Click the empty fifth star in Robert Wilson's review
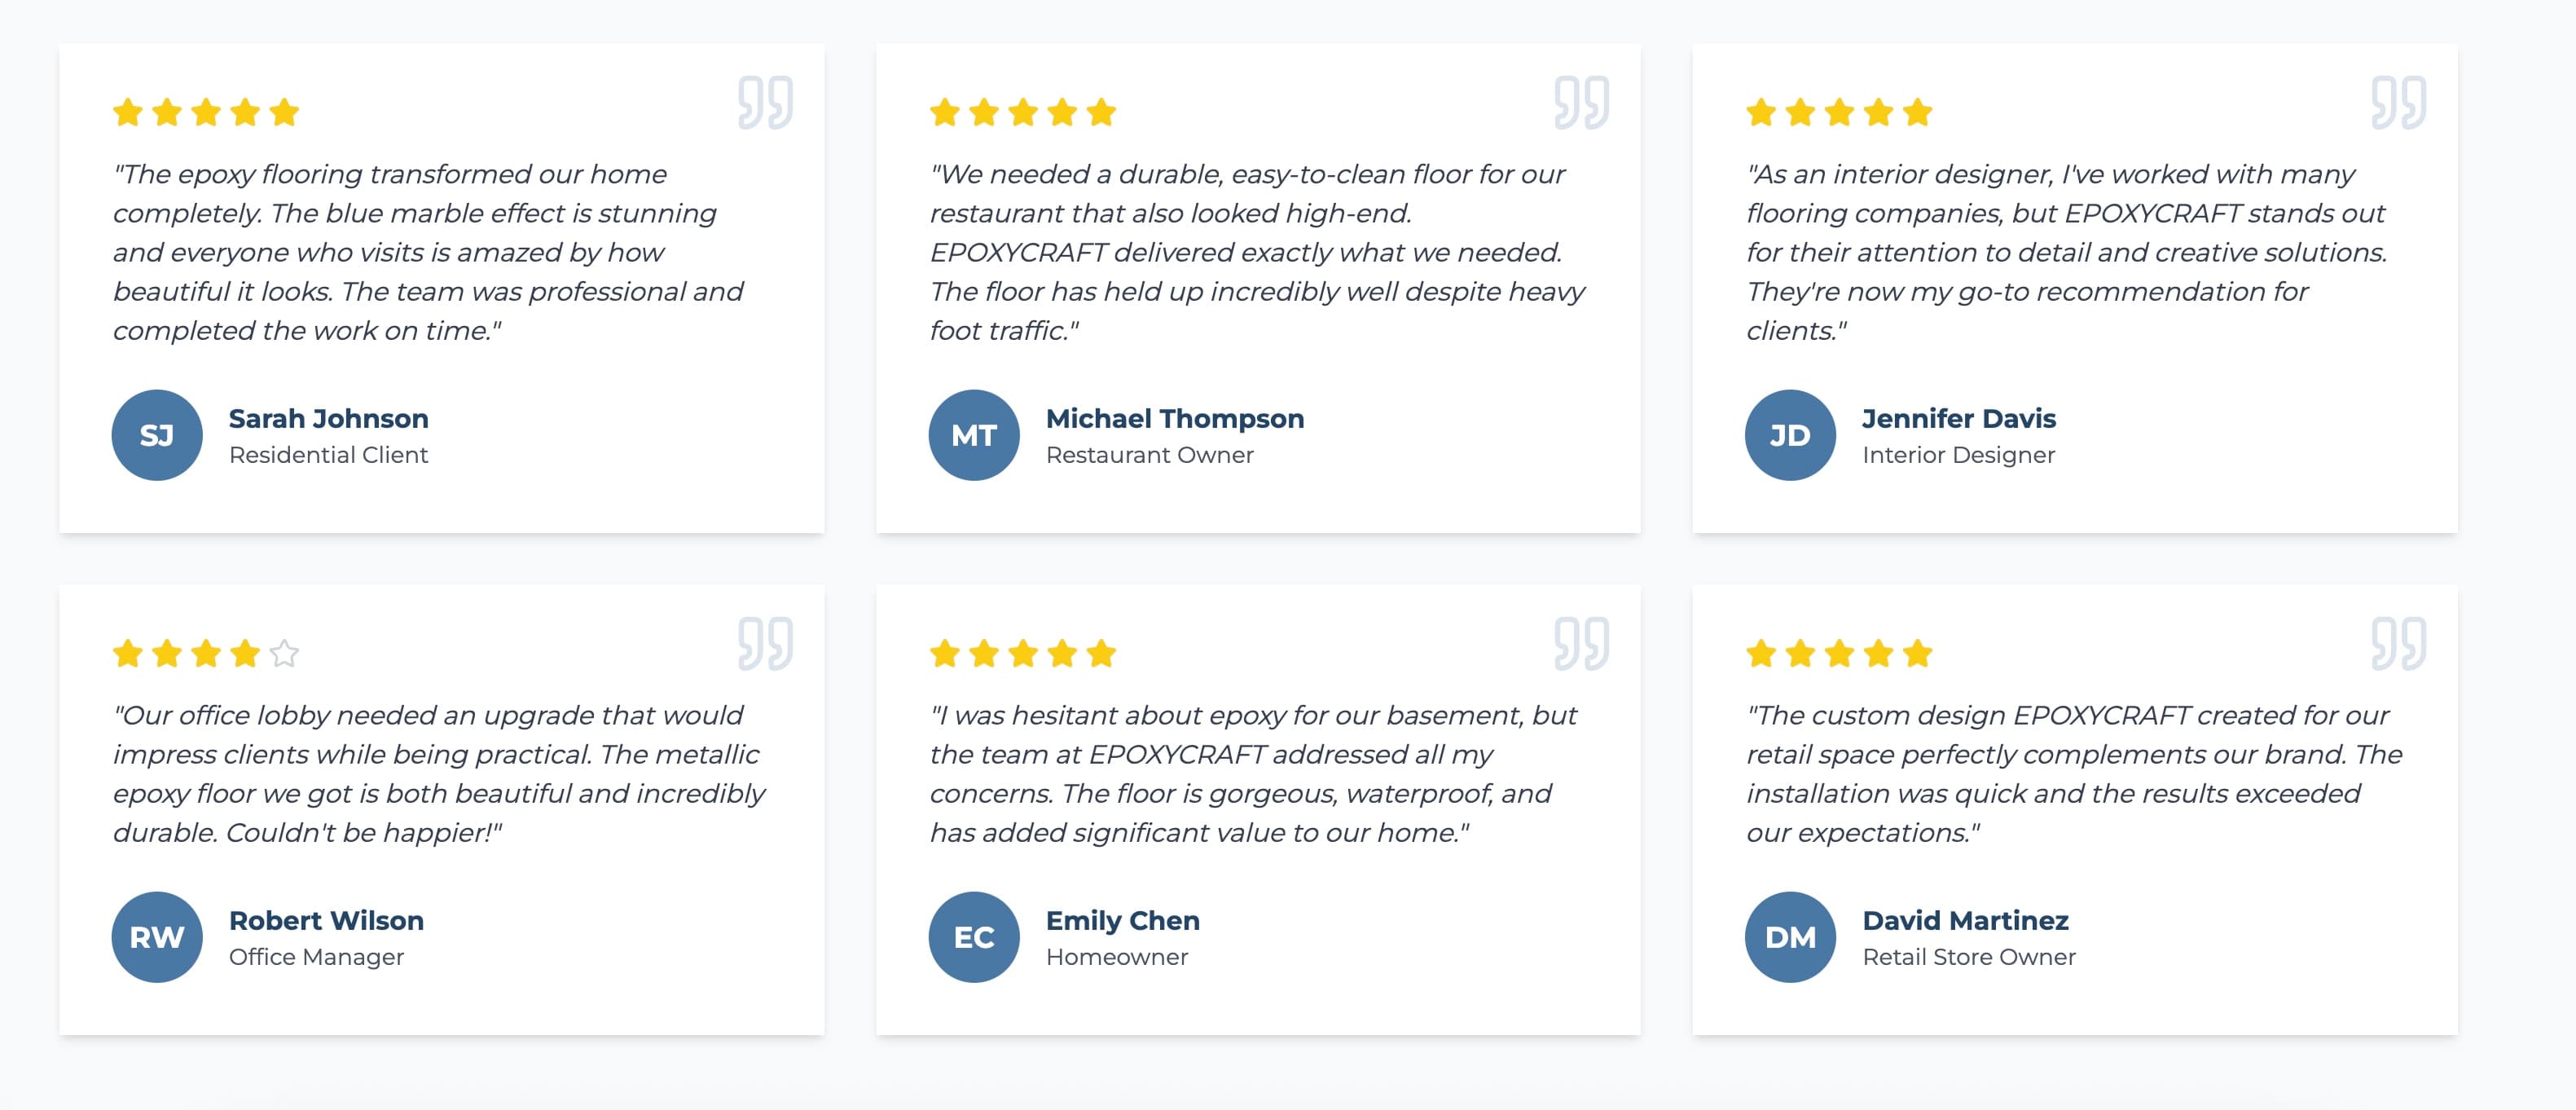 (285, 653)
